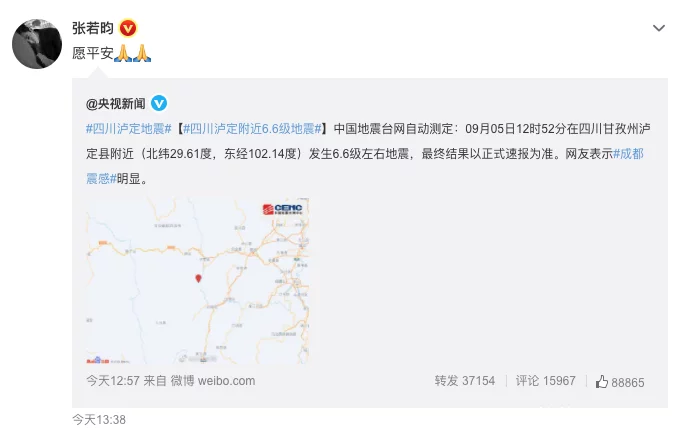Screen dimensions: 681x431
Task: Expand the post options chevron menu
Action: coord(659,28)
